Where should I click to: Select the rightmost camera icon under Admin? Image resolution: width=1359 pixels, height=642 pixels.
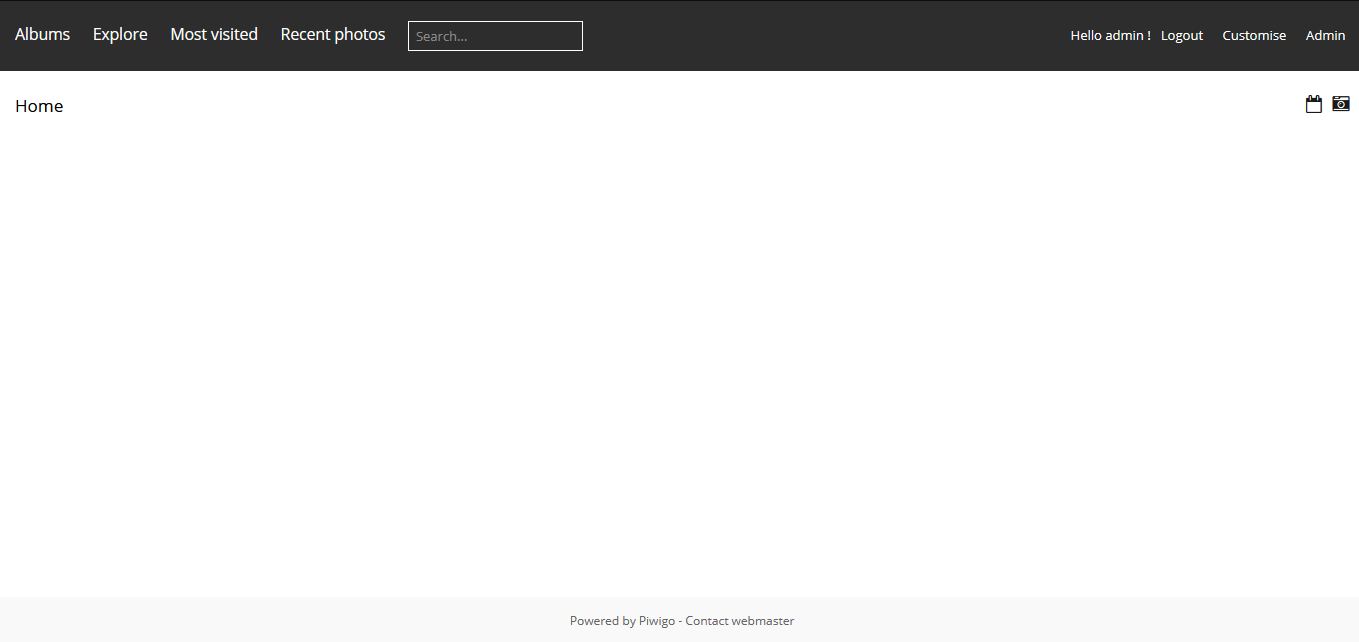point(1341,104)
